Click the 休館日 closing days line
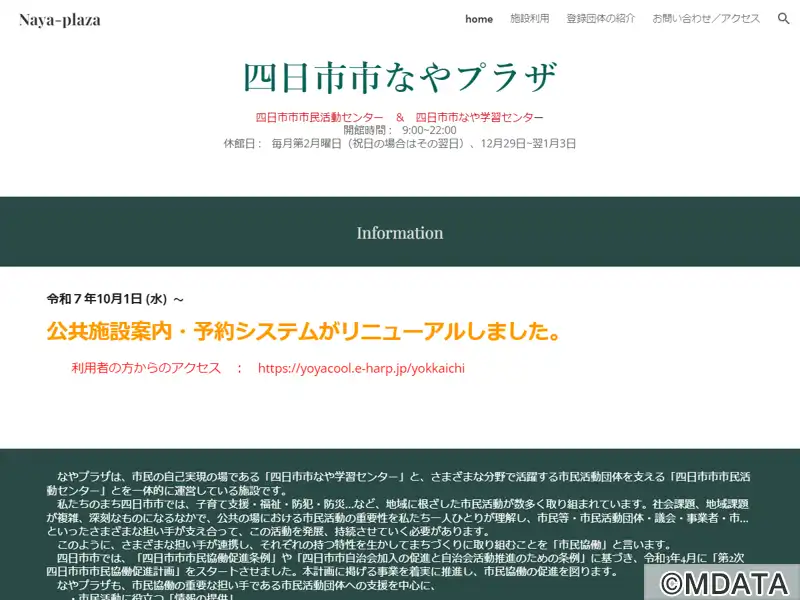Screen dimensions: 800x600 [x=400, y=144]
